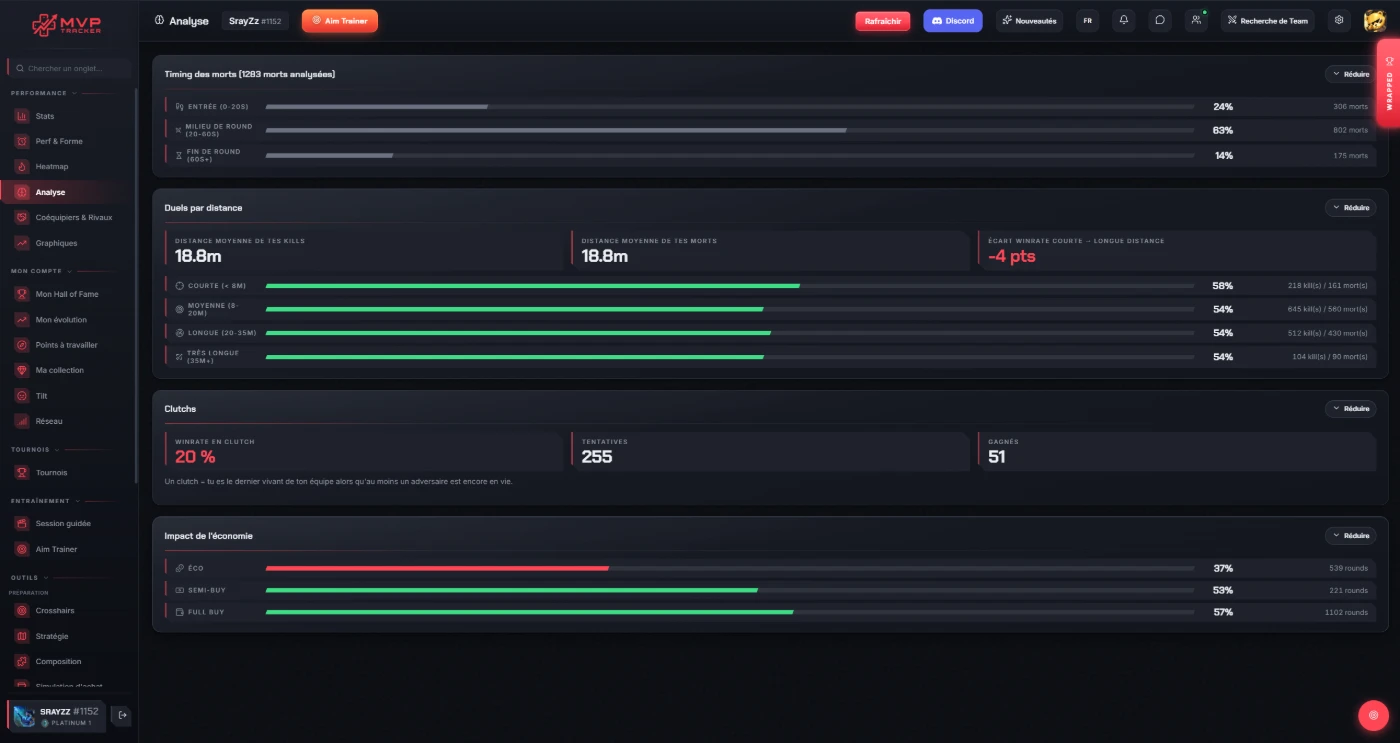Click the Crosshairs target icon in sidebar

(22, 610)
